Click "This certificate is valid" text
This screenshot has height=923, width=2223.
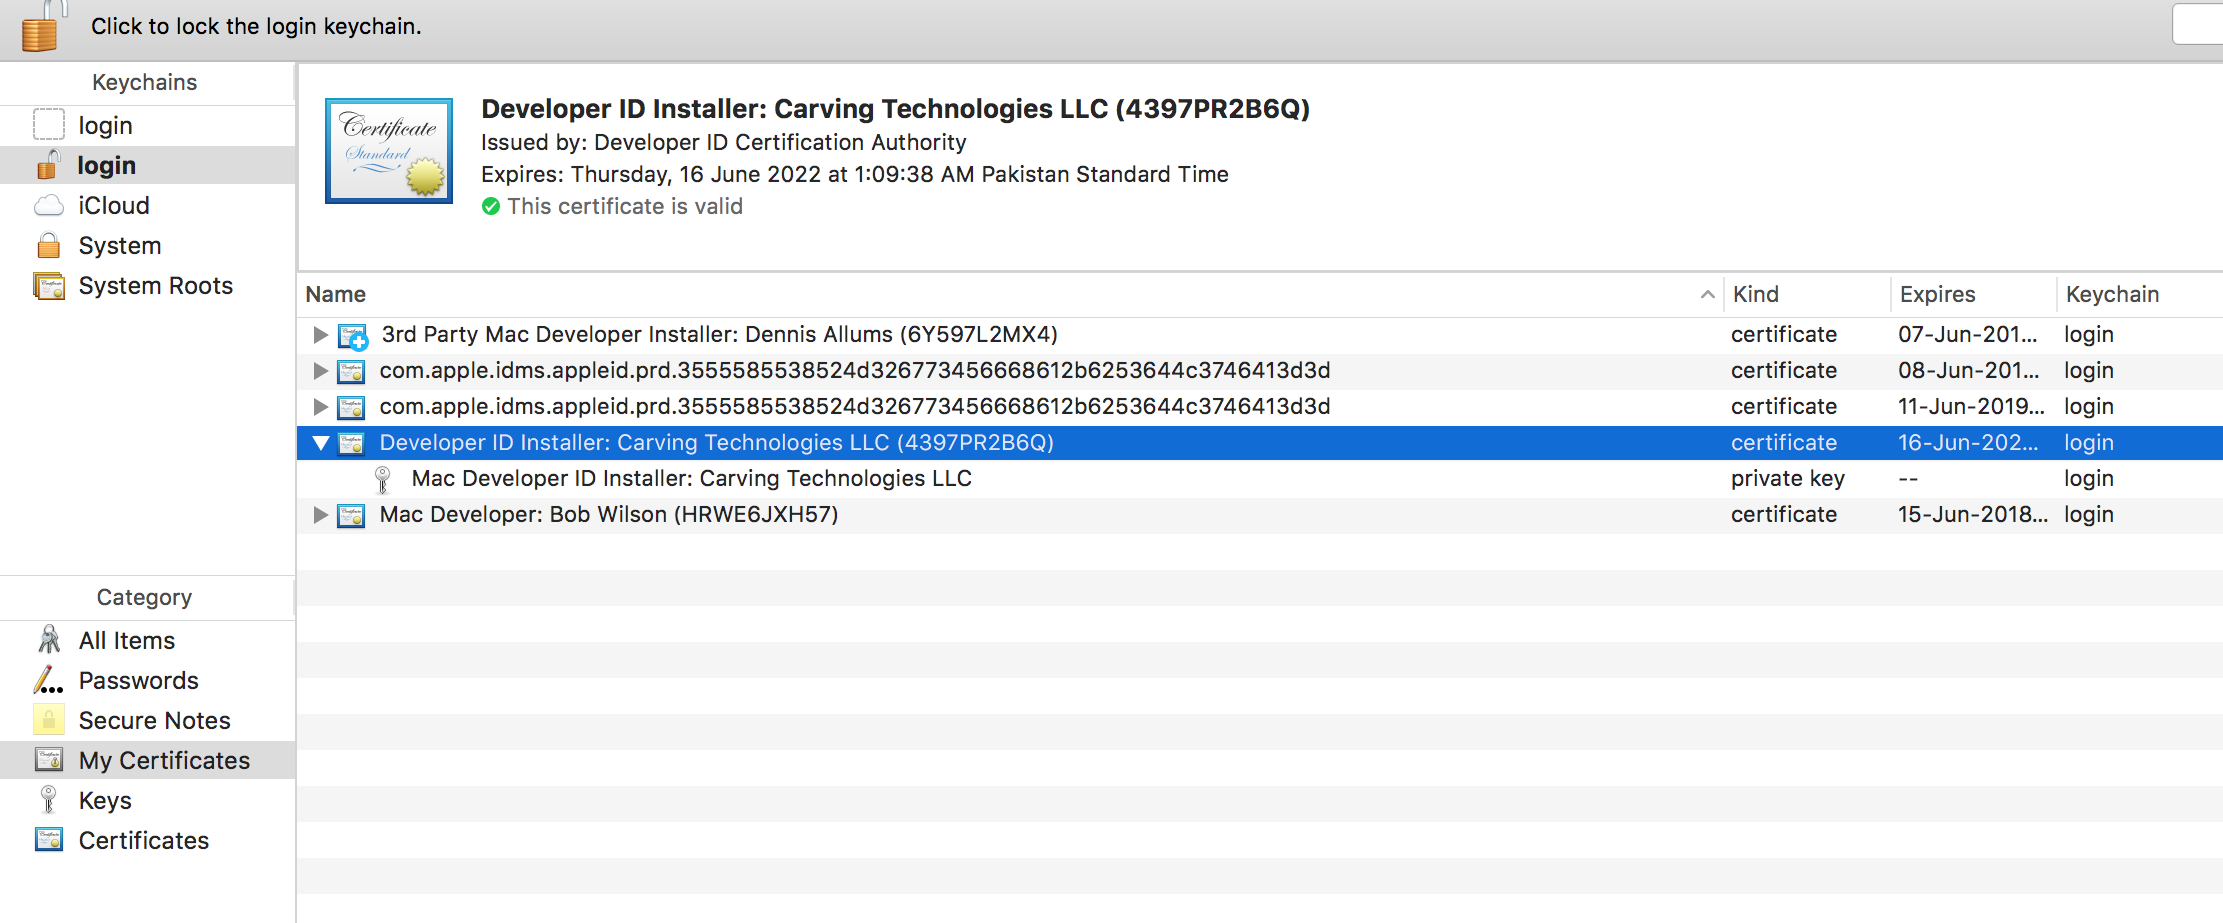pyautogui.click(x=625, y=206)
